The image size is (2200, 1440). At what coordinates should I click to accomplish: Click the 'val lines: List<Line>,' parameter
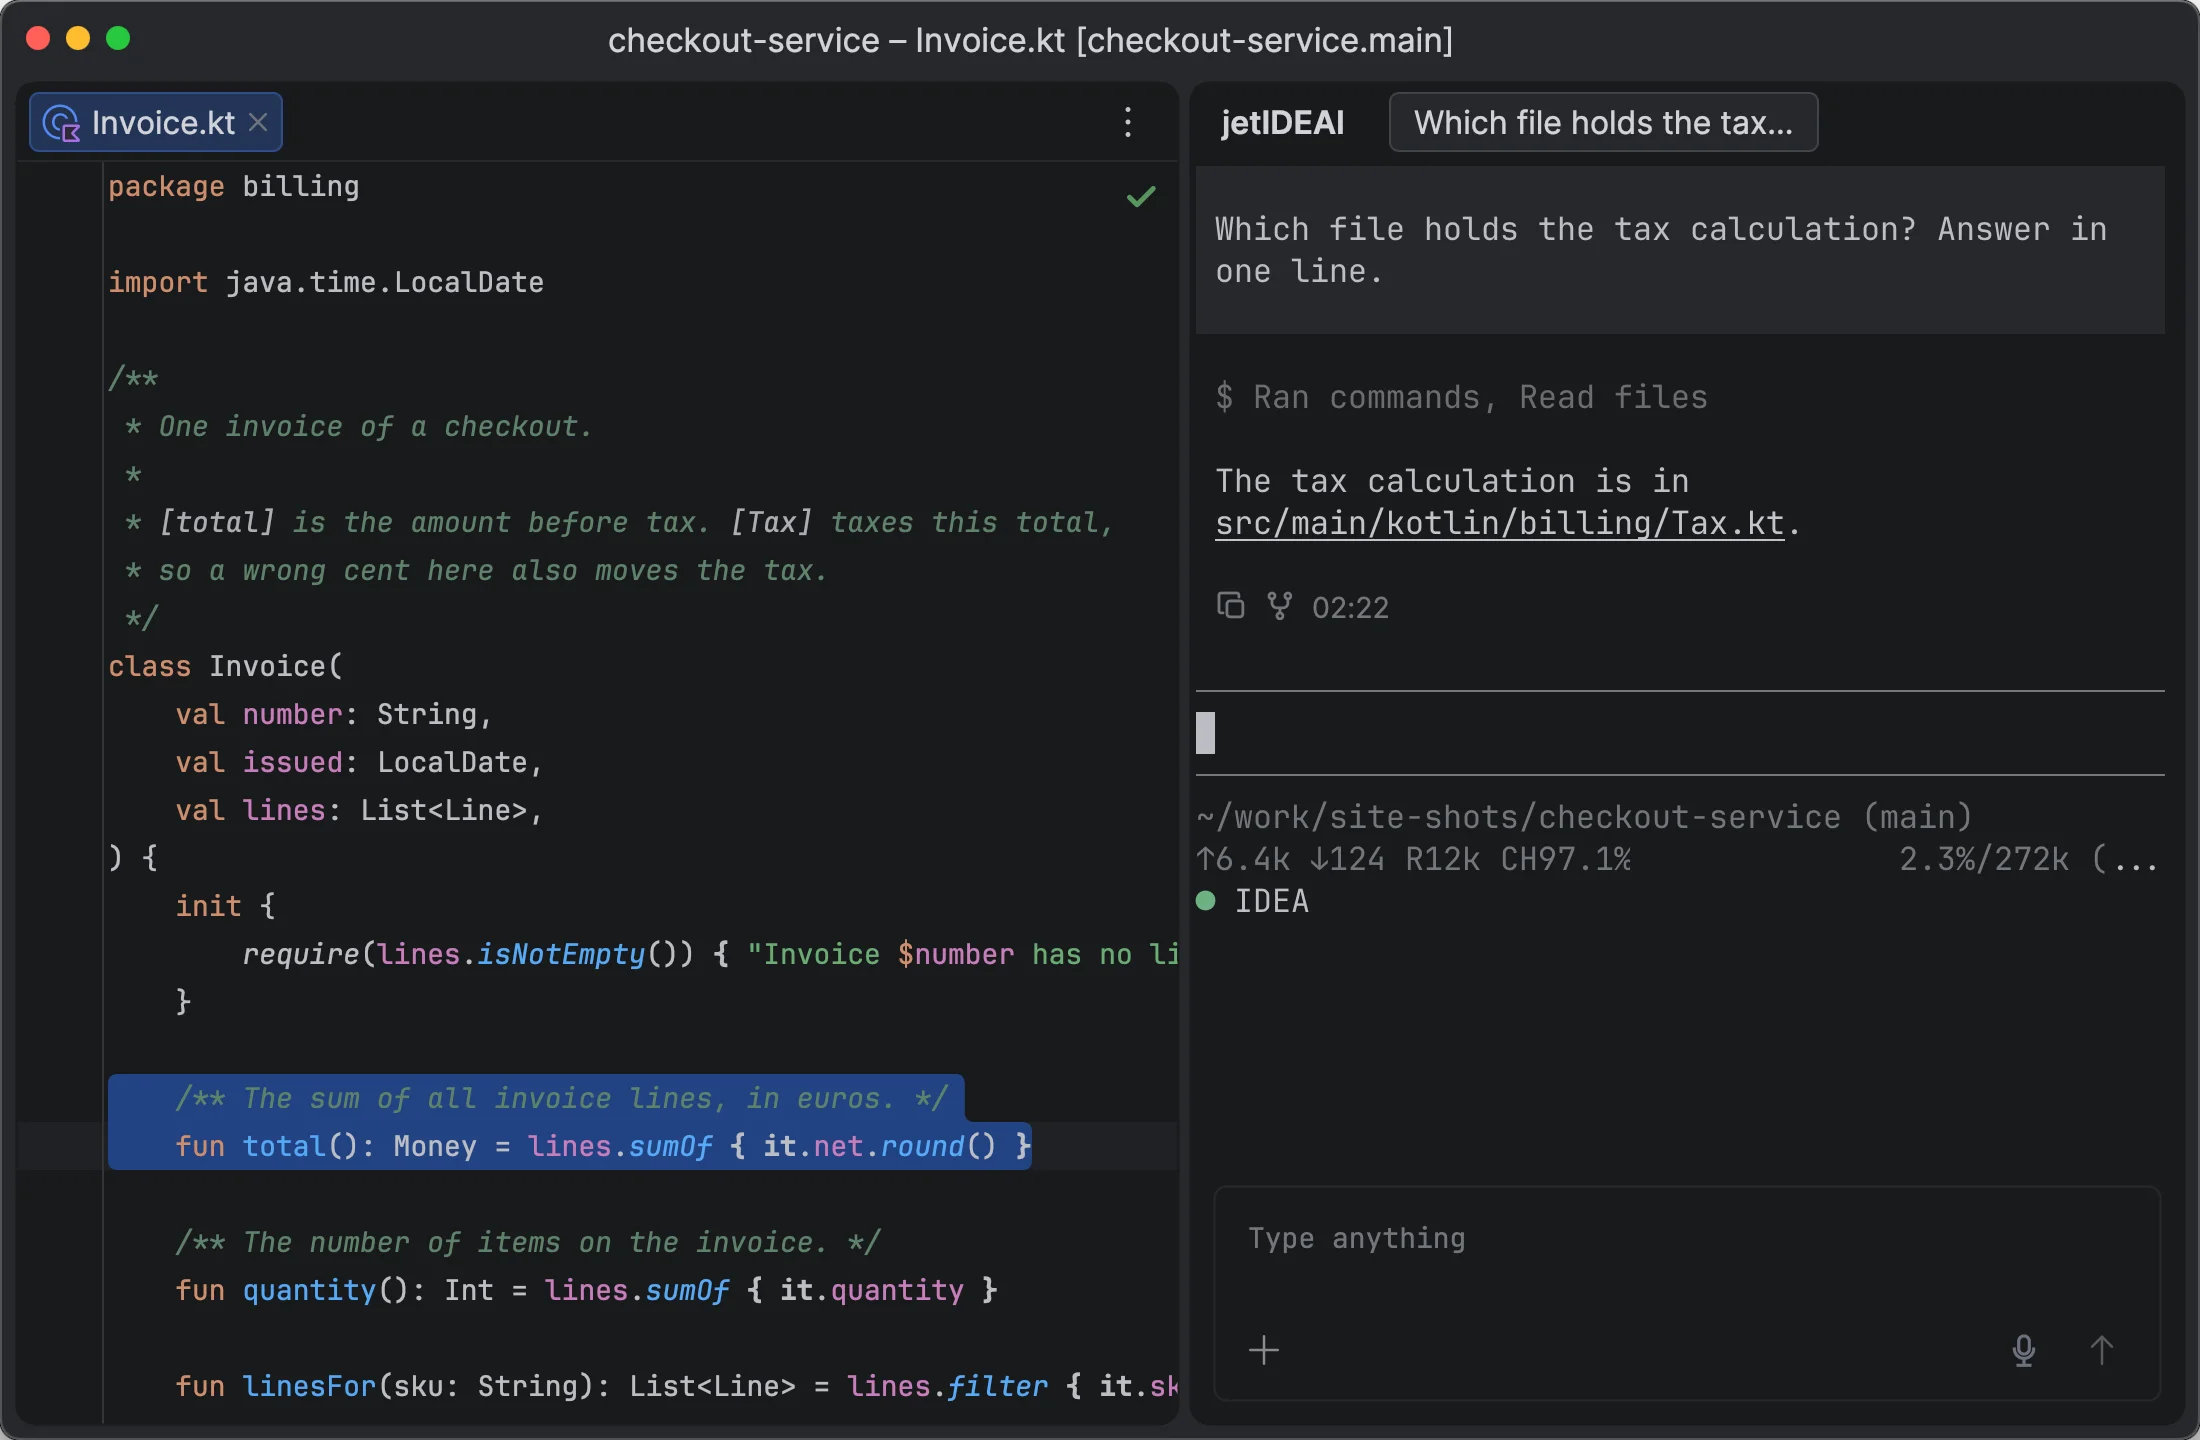[x=359, y=810]
